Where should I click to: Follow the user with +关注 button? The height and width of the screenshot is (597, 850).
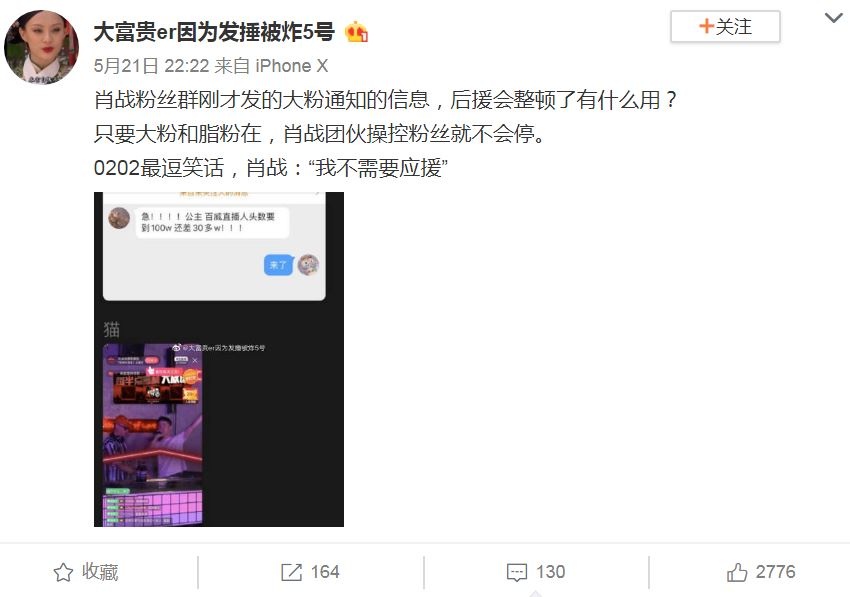click(725, 27)
